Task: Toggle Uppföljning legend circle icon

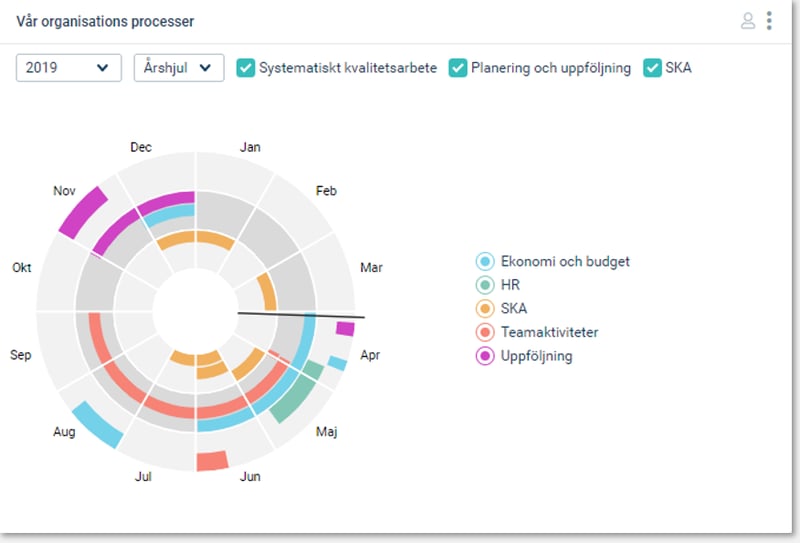Action: [x=485, y=356]
